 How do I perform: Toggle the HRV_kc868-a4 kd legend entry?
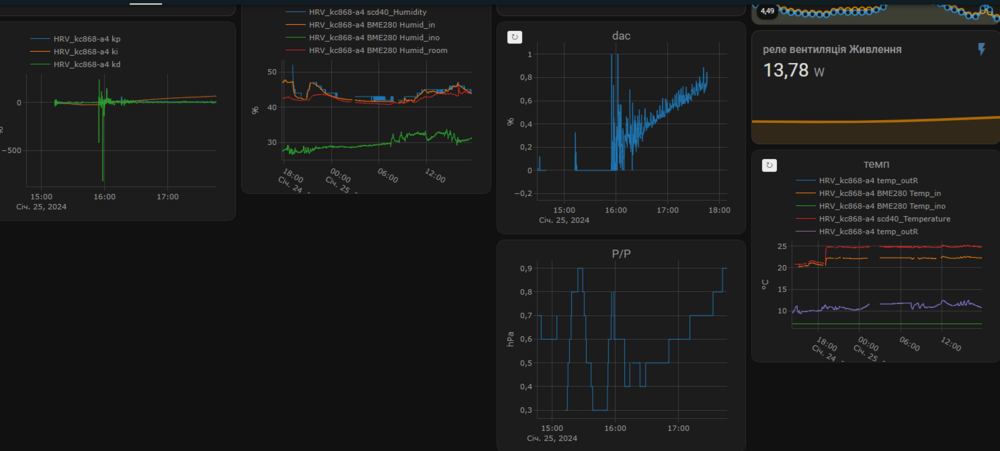tap(87, 64)
